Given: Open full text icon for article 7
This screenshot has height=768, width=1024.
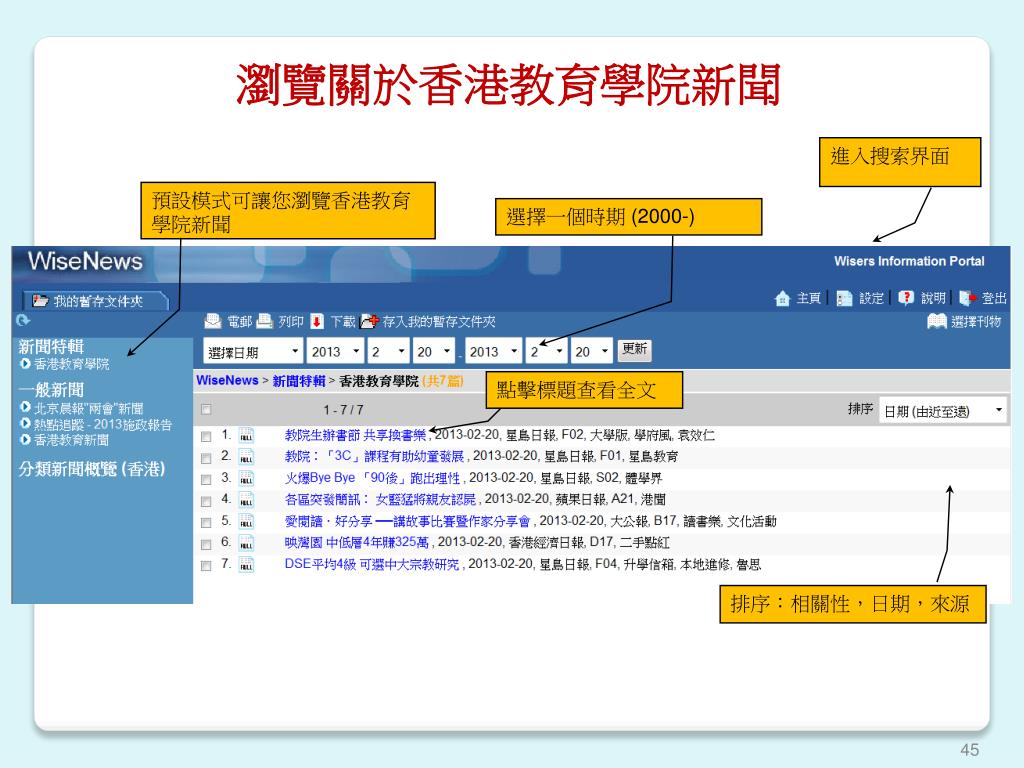Looking at the screenshot, I should (x=246, y=564).
